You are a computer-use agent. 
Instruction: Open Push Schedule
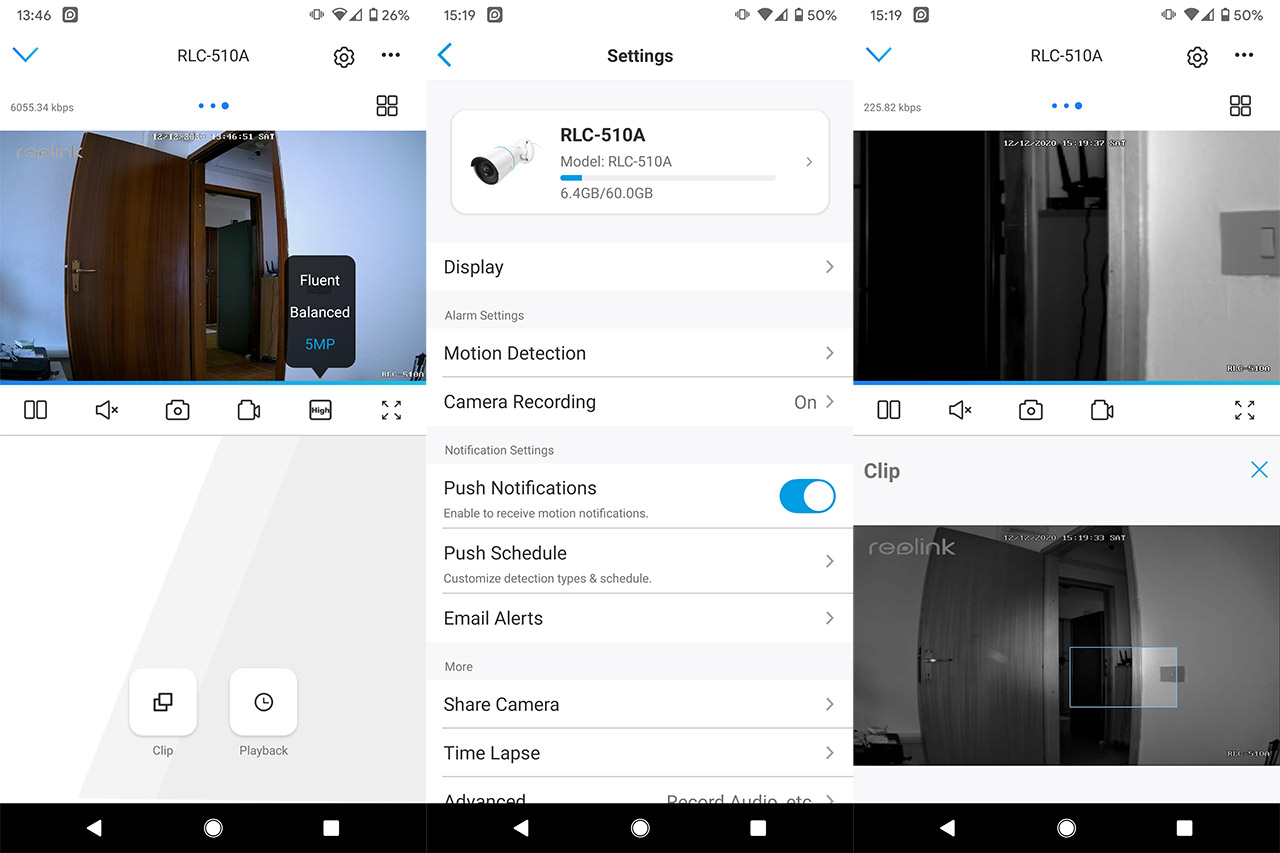(x=640, y=562)
